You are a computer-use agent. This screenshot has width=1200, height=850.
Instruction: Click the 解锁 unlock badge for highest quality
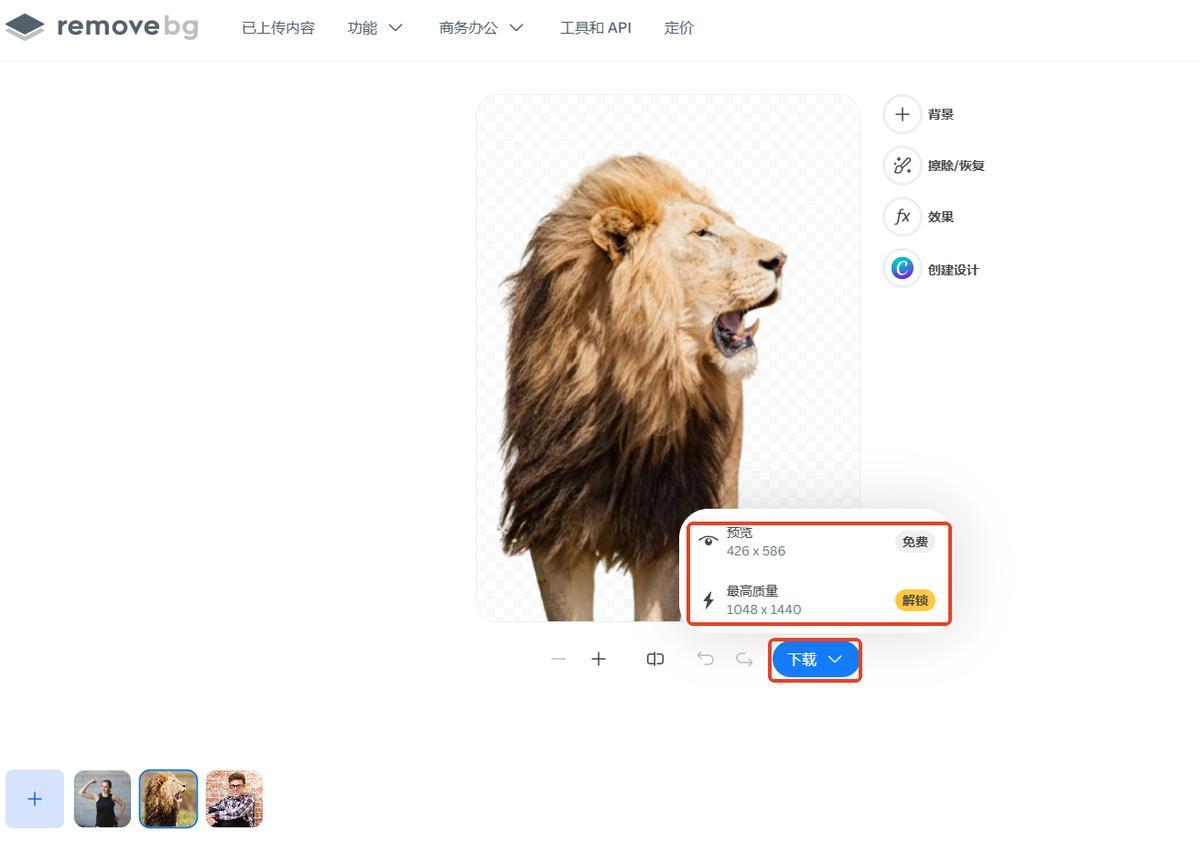point(914,600)
